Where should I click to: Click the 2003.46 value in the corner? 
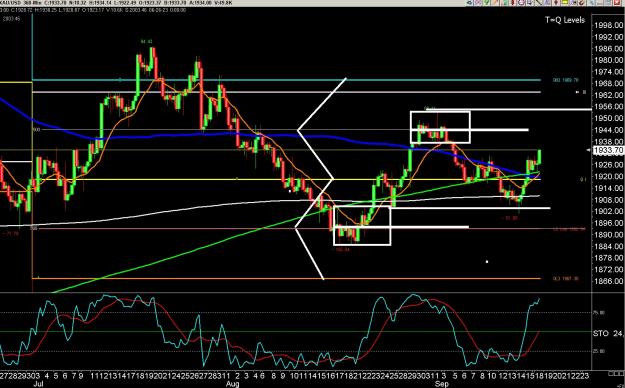coord(11,19)
